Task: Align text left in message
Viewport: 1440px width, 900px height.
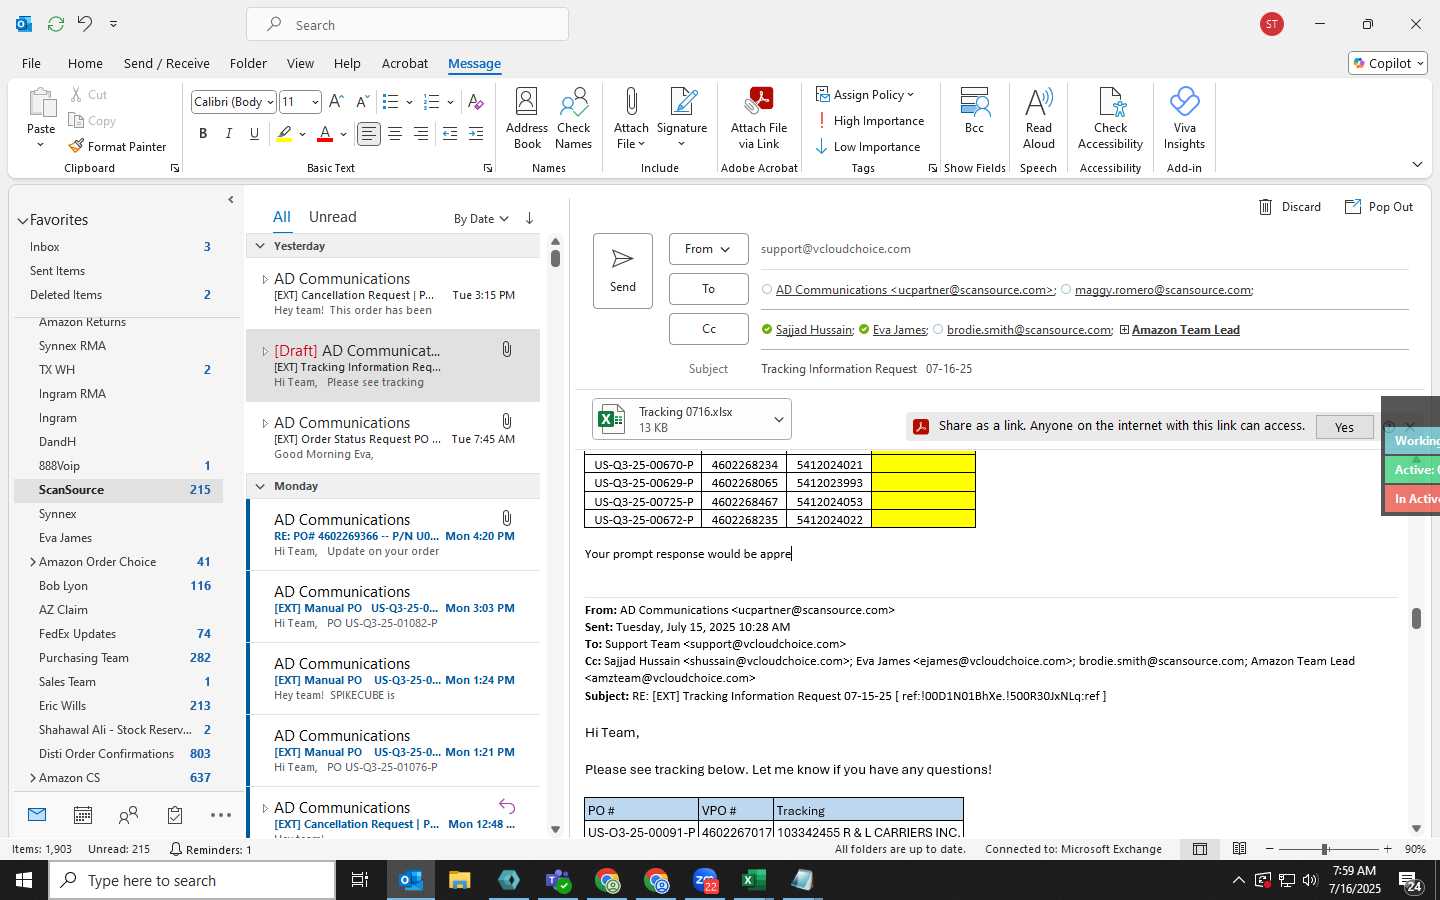Action: 369,133
